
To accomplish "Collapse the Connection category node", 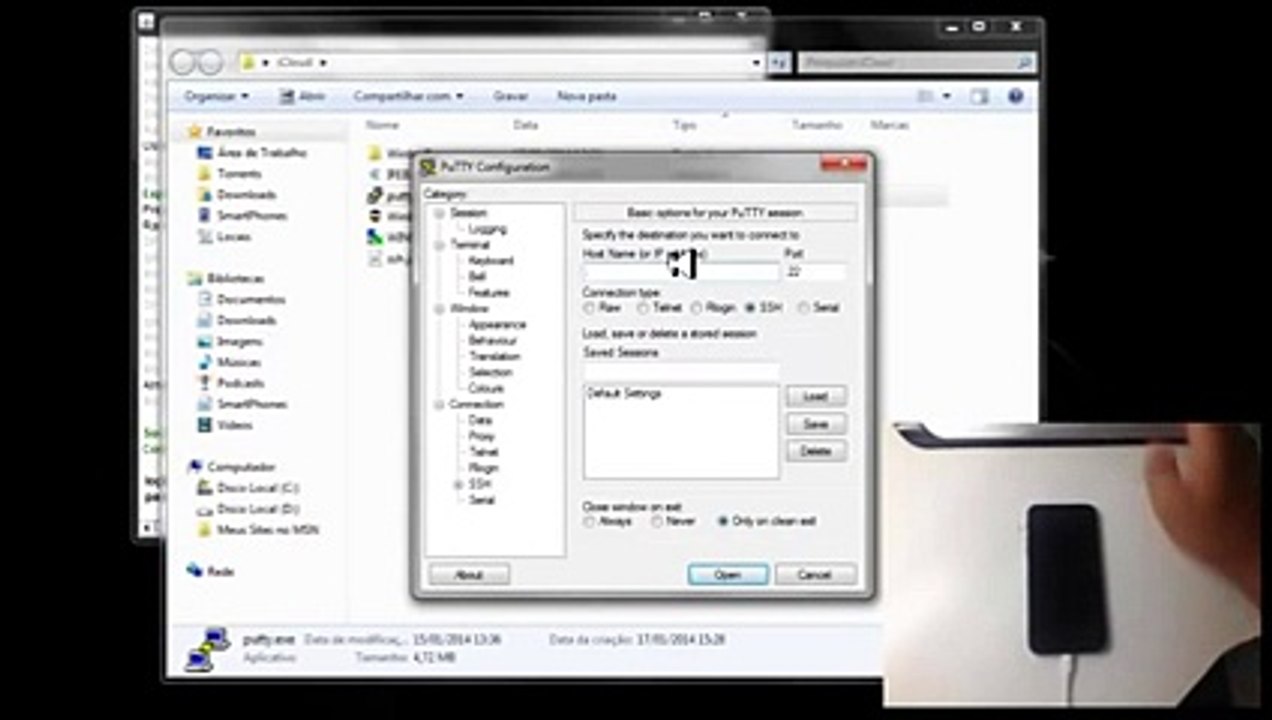I will tap(439, 405).
